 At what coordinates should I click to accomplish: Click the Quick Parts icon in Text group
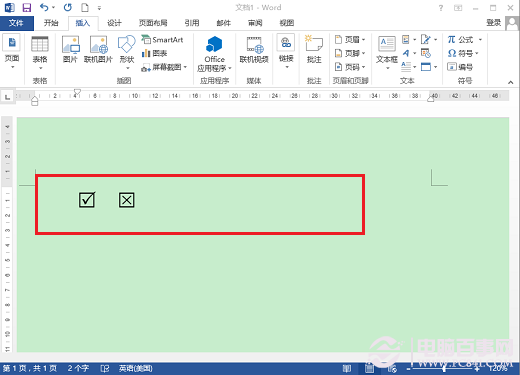[x=406, y=40]
